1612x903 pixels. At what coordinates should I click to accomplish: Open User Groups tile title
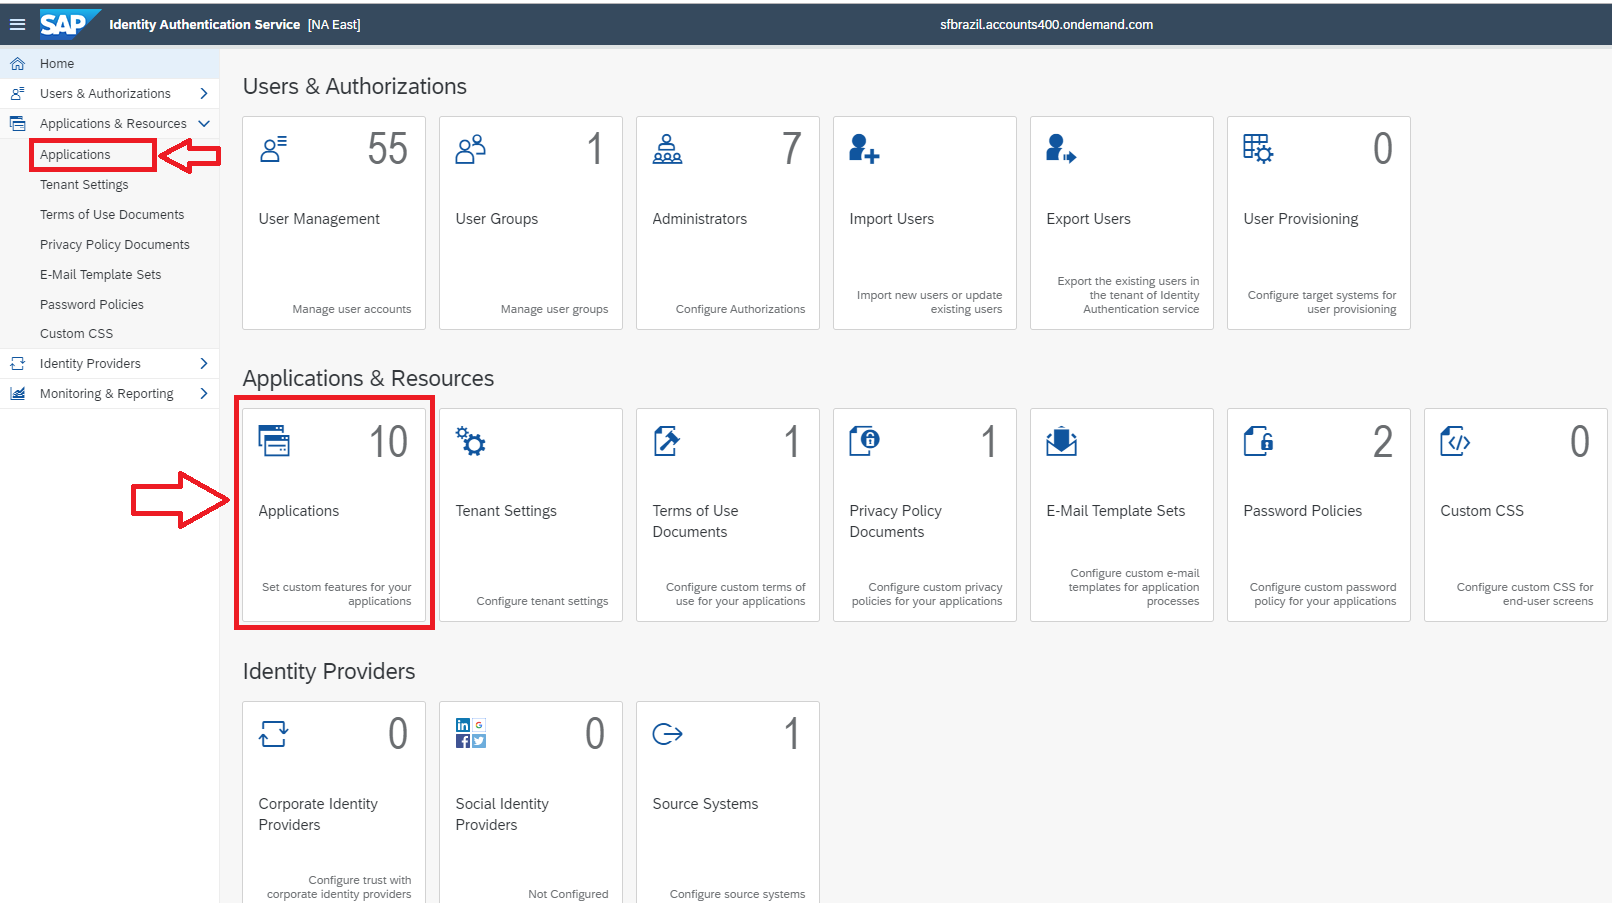click(497, 219)
